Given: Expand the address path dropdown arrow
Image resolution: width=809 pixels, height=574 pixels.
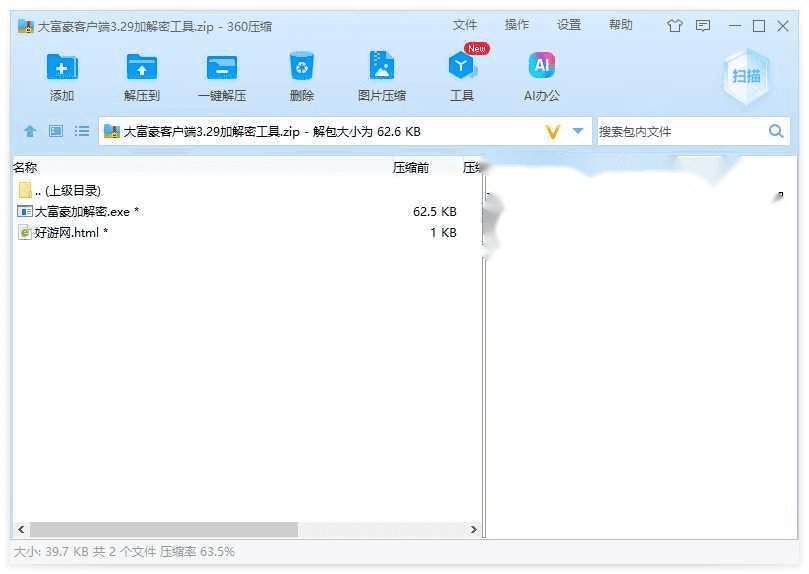Looking at the screenshot, I should 578,131.
